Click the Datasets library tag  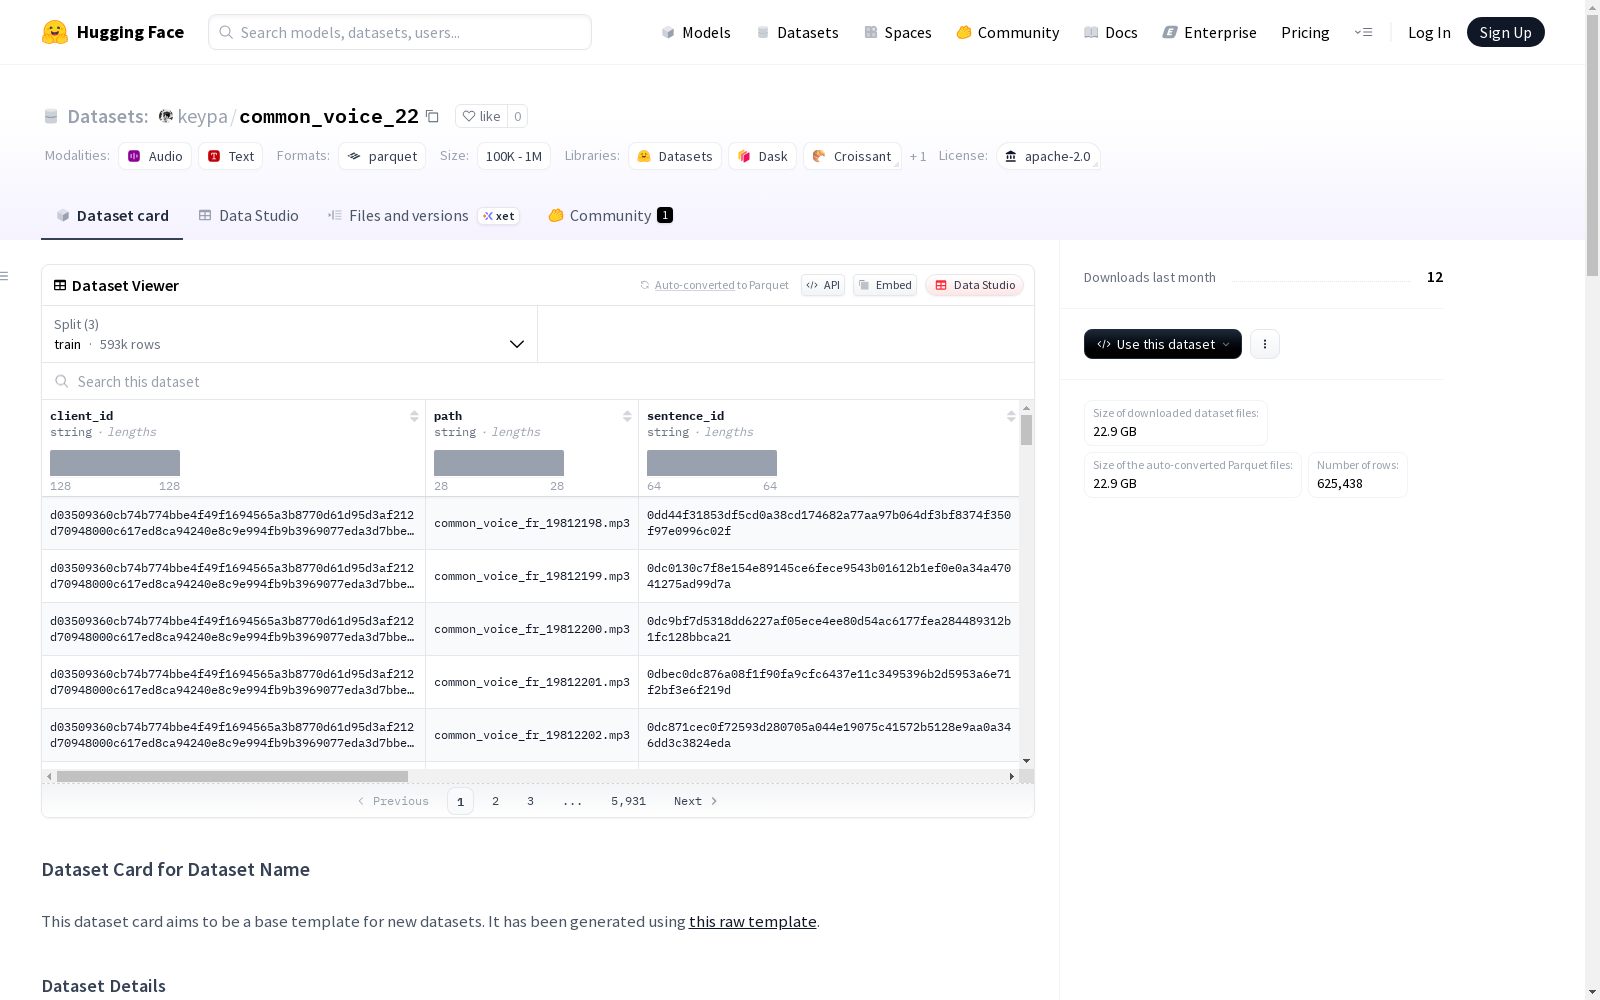click(675, 156)
